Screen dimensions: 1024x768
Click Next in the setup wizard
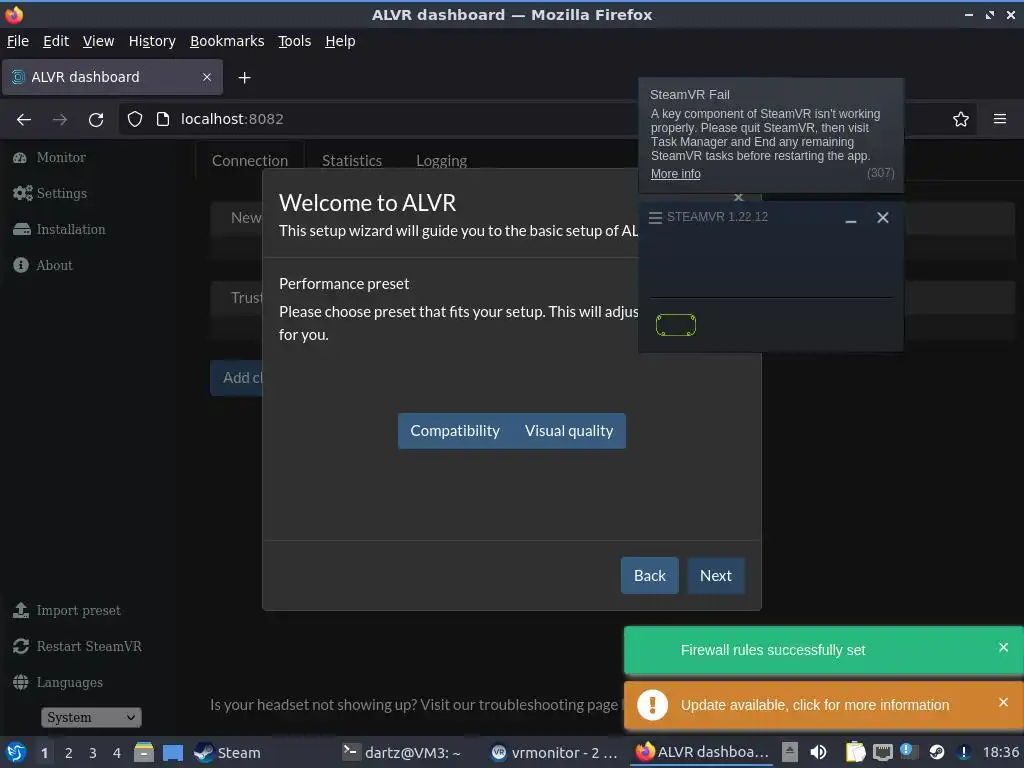(716, 575)
